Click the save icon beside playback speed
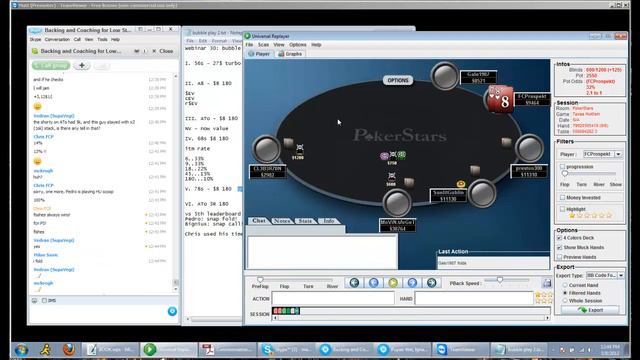640x360 pixels. [x=547, y=283]
